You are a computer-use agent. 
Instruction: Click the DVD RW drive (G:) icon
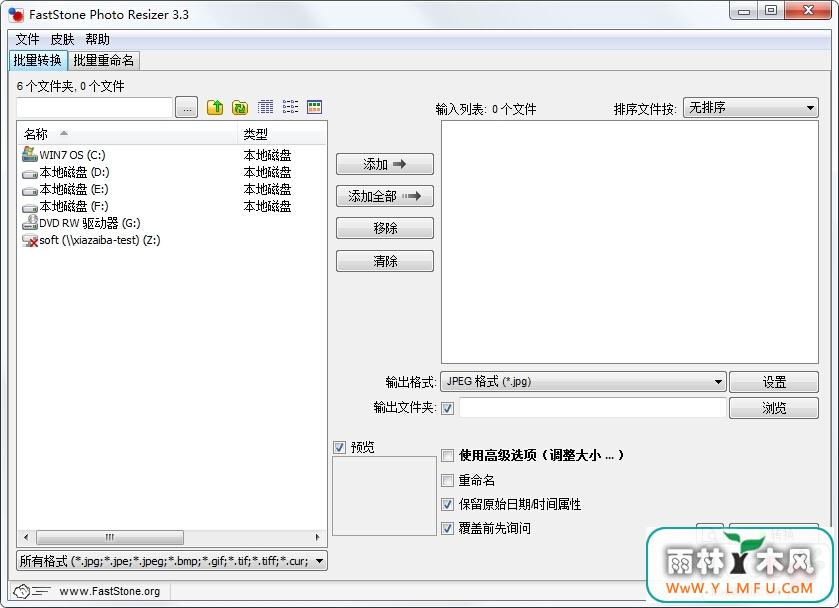29,223
